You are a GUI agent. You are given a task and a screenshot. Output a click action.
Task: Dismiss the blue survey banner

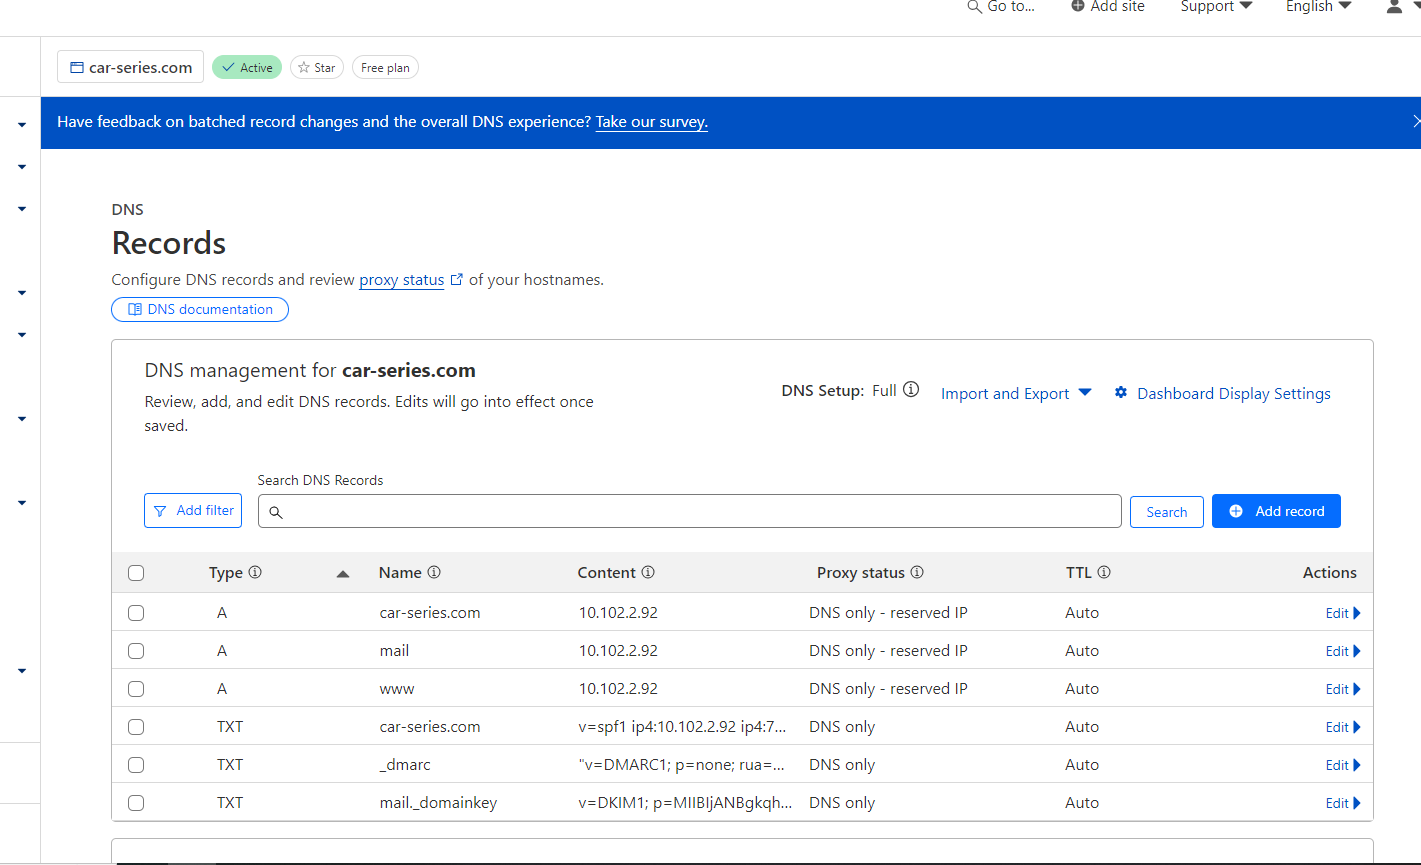point(1416,121)
